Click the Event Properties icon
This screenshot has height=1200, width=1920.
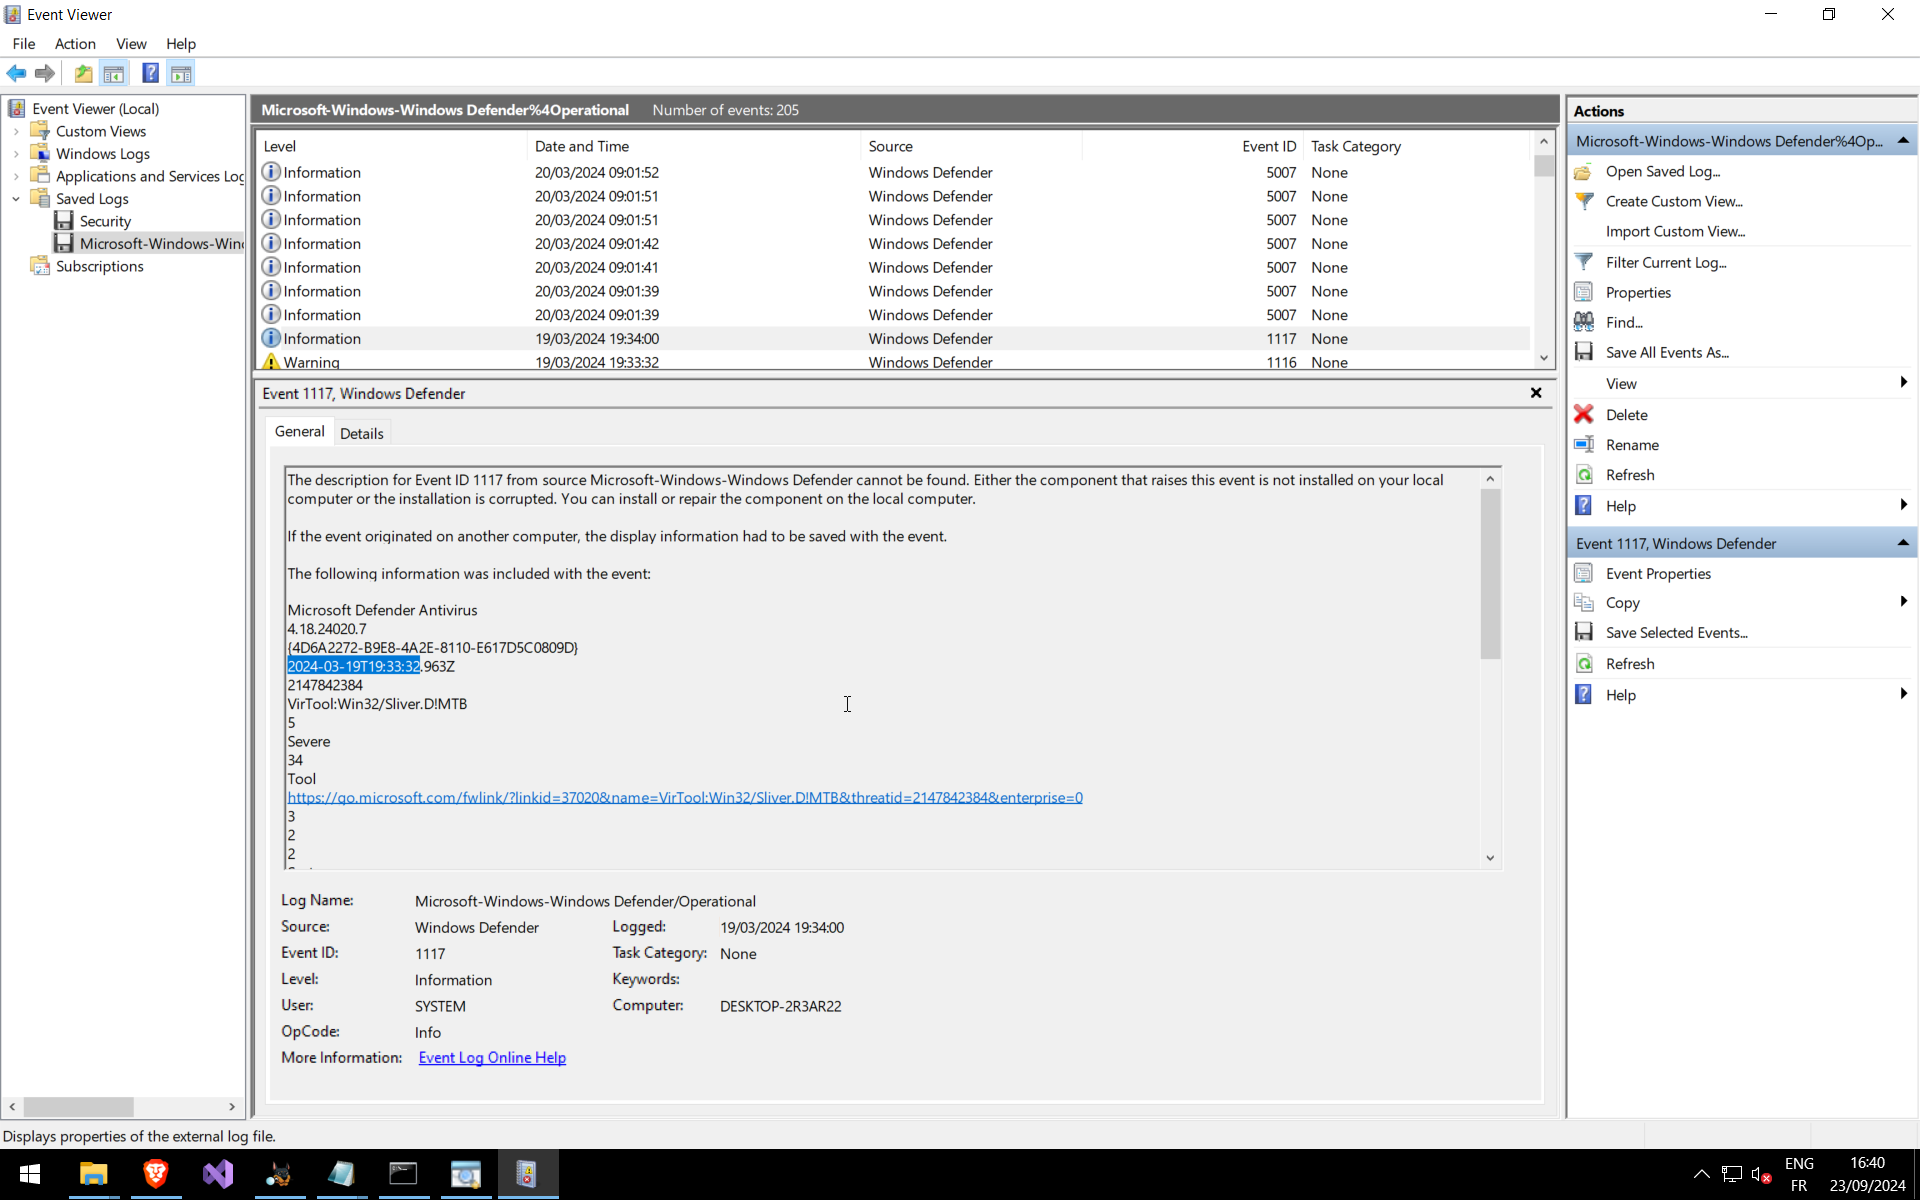pos(1584,574)
